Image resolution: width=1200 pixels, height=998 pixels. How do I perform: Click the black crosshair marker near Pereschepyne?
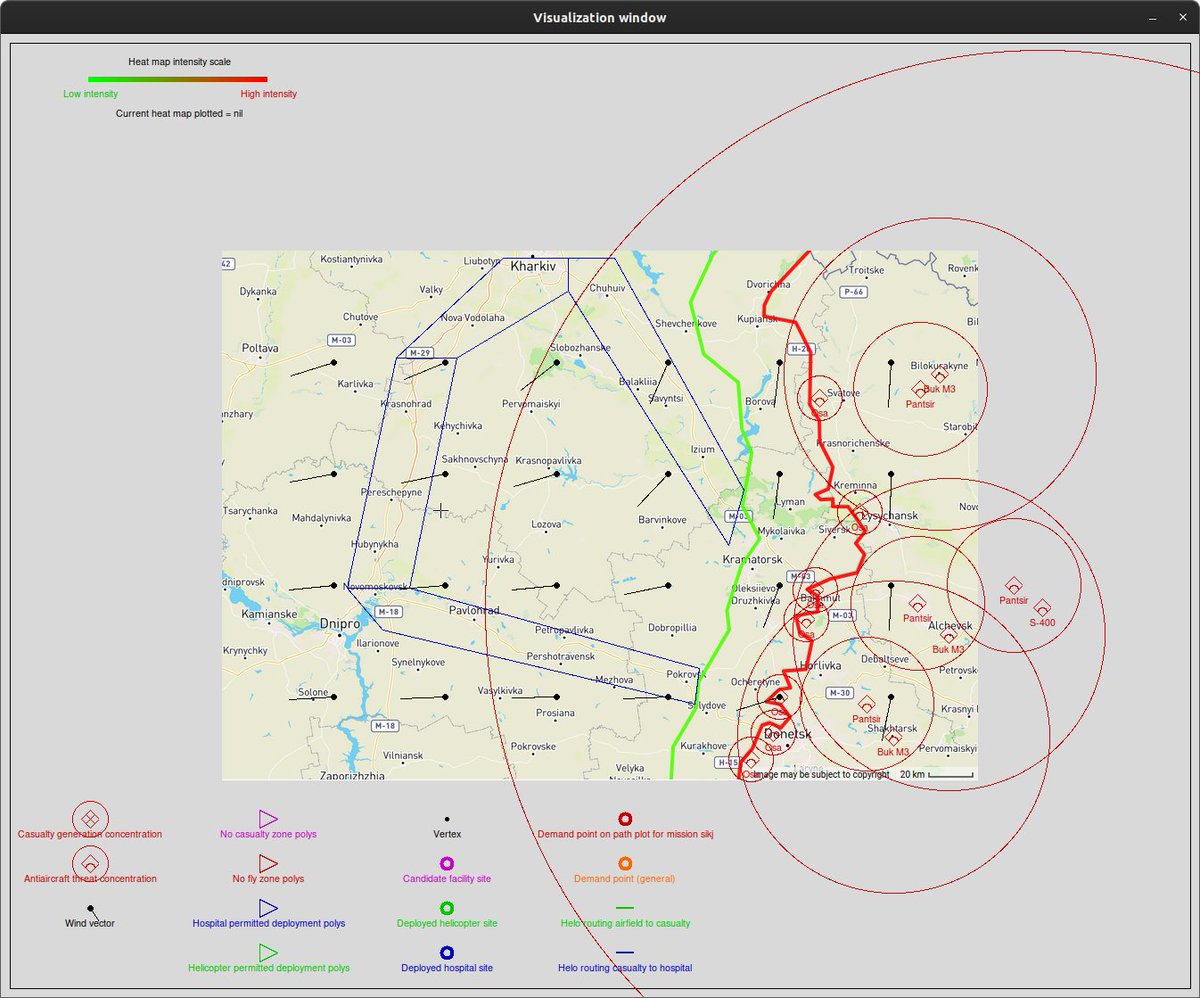440,510
